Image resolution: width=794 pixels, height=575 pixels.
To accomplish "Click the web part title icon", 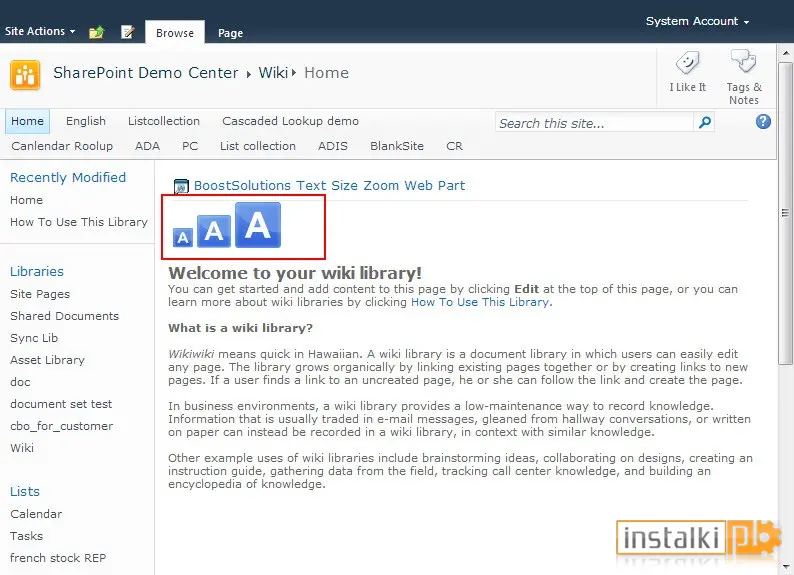I will [x=181, y=186].
